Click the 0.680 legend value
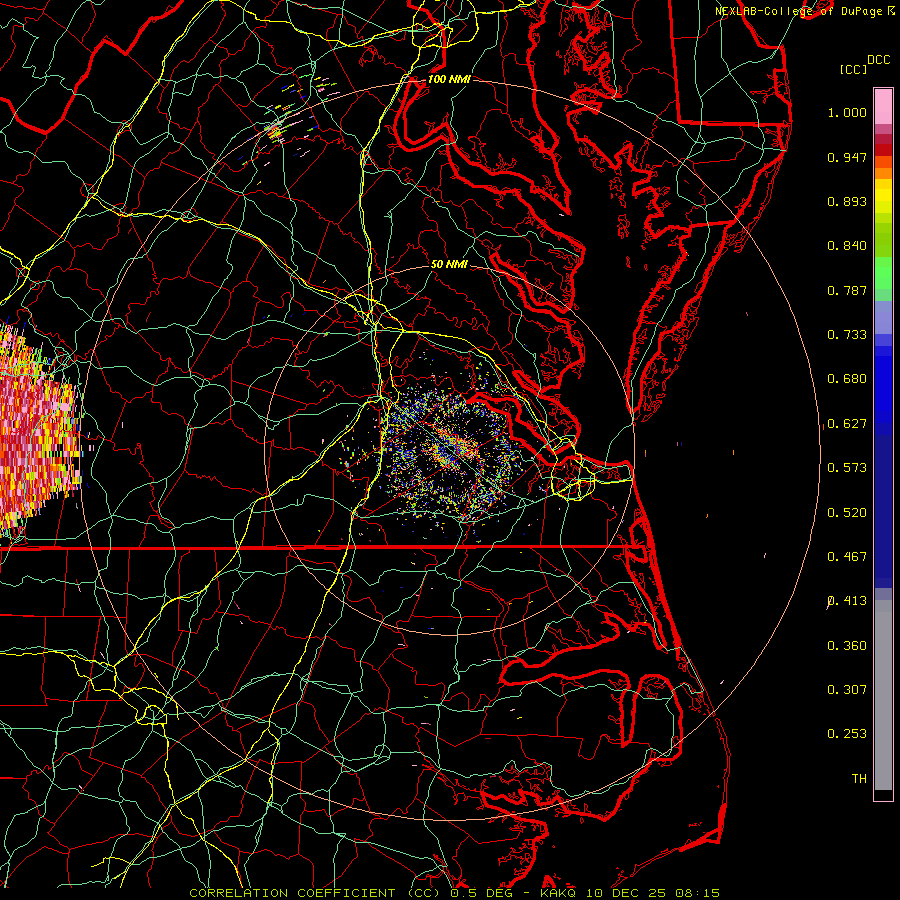Image resolution: width=900 pixels, height=900 pixels. click(847, 379)
